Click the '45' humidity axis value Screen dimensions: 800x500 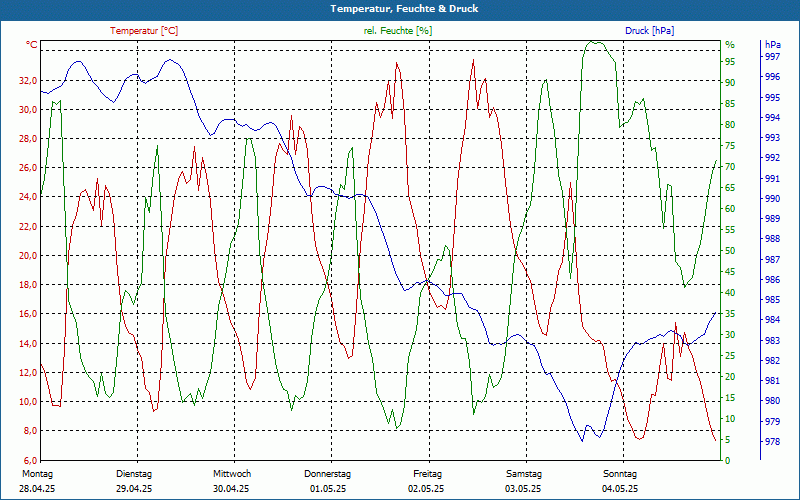coord(730,272)
